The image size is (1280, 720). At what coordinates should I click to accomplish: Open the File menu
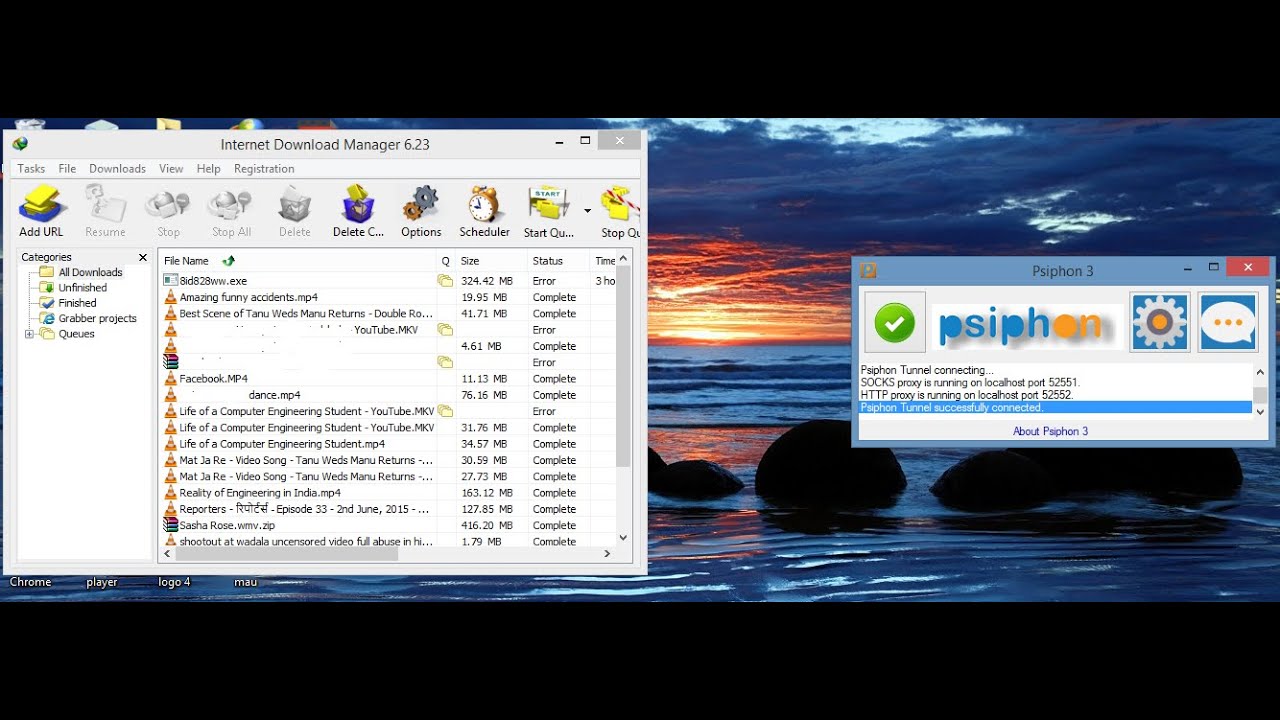click(67, 169)
